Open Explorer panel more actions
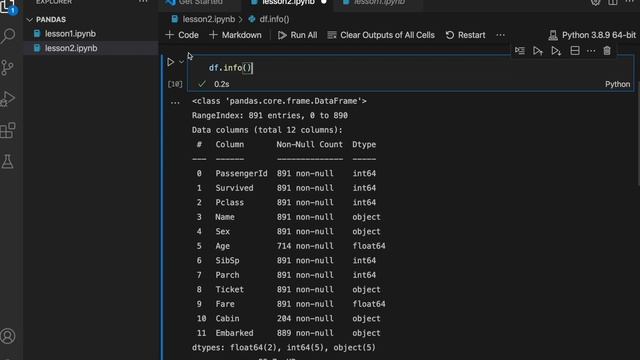The height and width of the screenshot is (360, 640). (x=143, y=2)
